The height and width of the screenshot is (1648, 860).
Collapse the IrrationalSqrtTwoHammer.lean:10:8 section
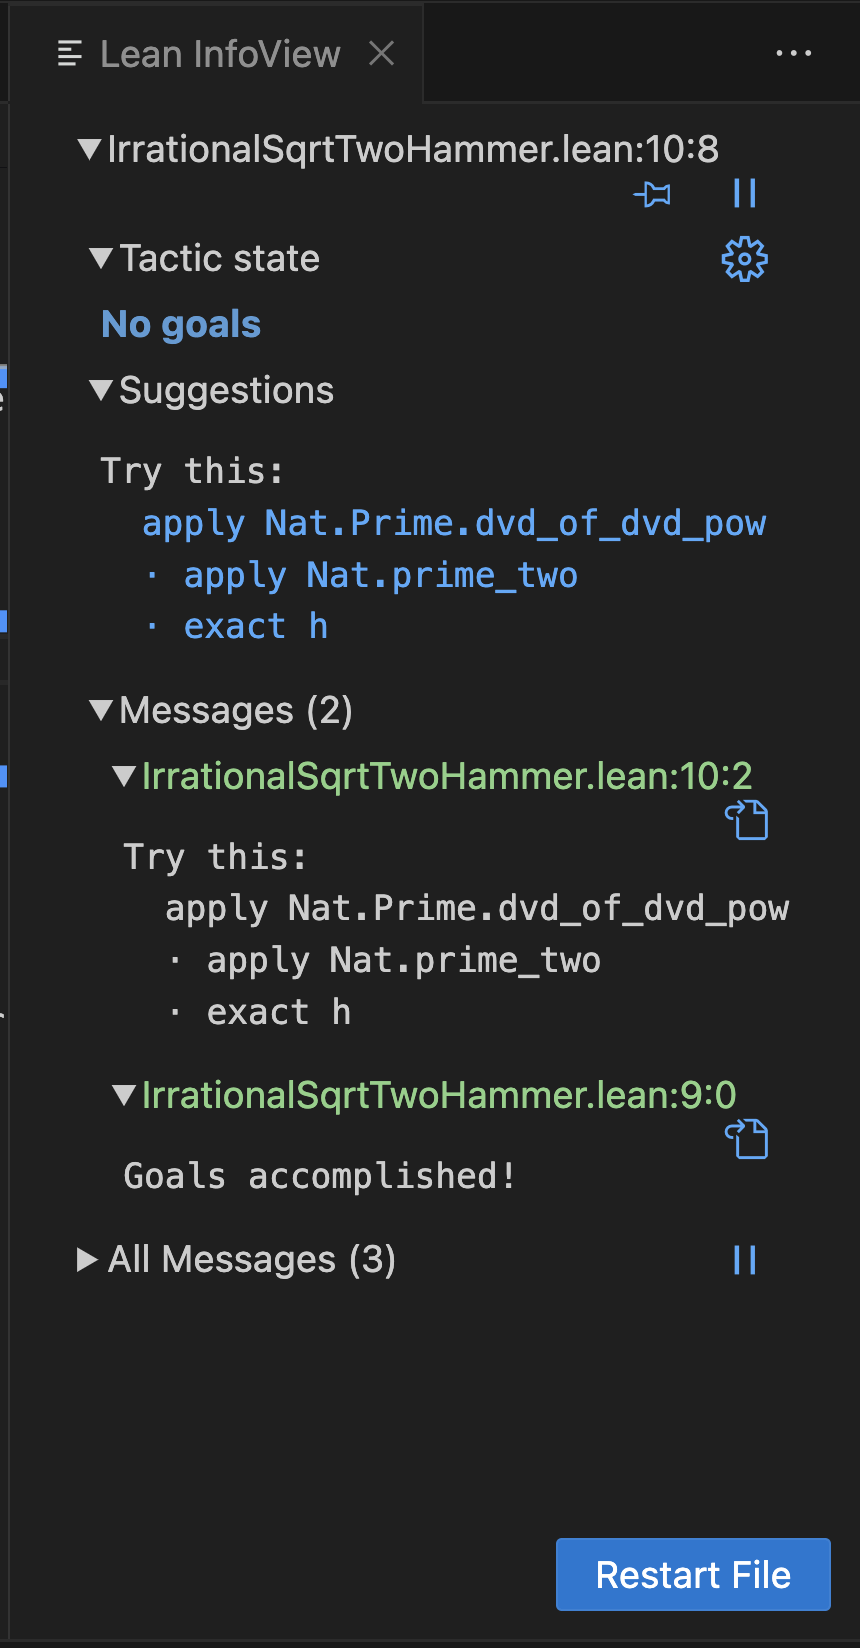90,150
